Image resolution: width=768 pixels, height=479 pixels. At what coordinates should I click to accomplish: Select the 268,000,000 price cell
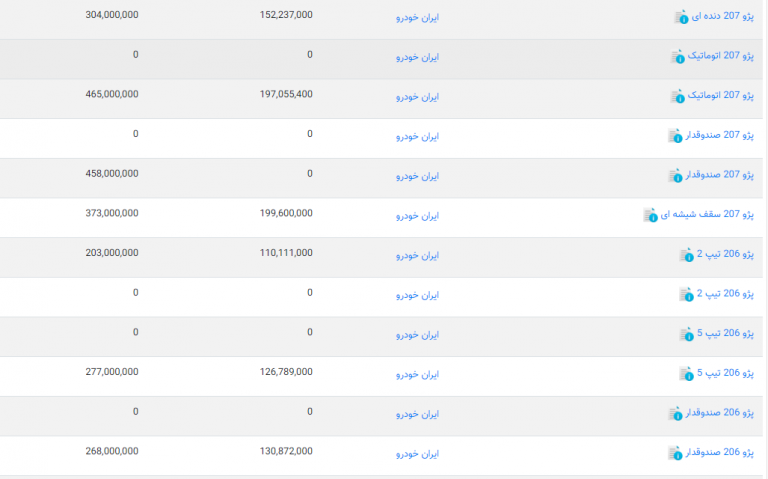click(x=112, y=452)
